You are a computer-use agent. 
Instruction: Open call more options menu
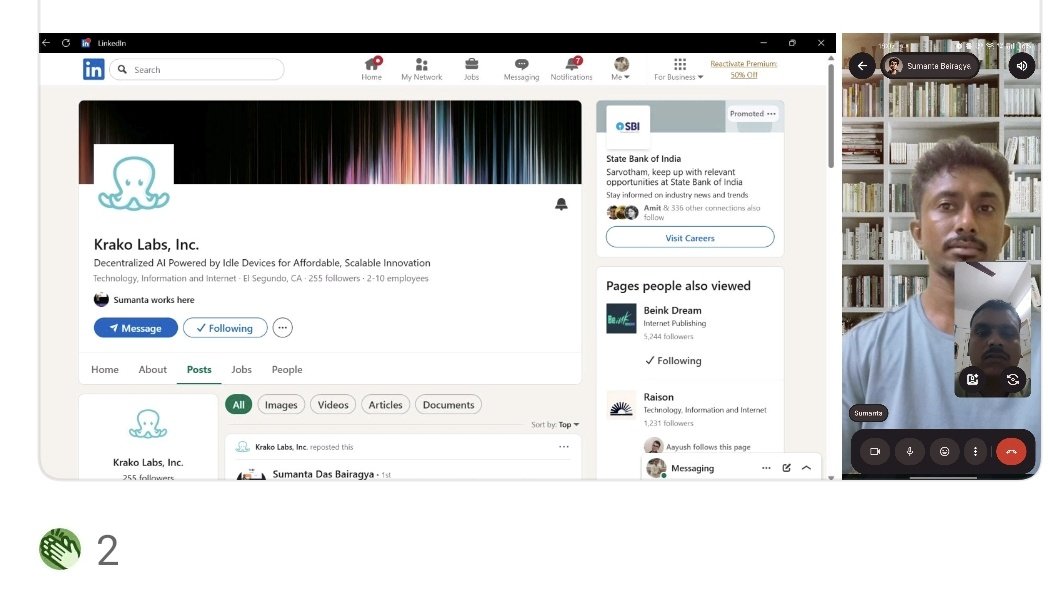pyautogui.click(x=976, y=452)
